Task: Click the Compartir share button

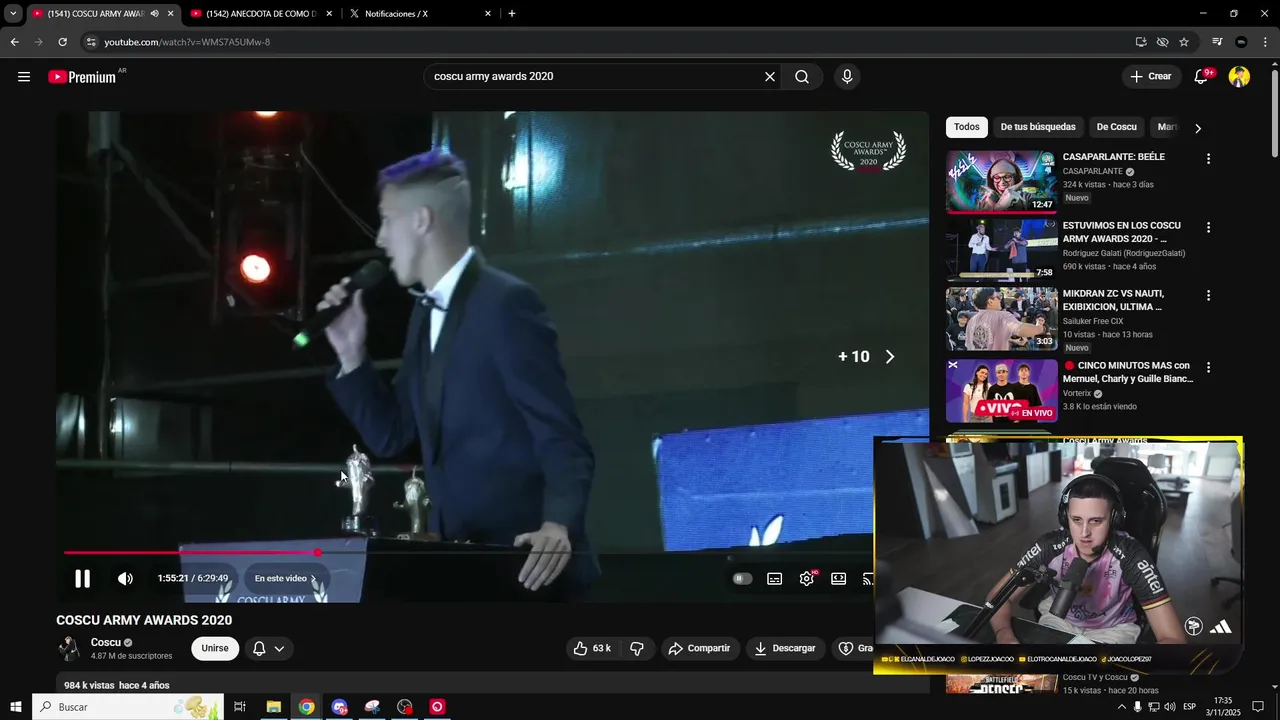Action: click(x=699, y=648)
